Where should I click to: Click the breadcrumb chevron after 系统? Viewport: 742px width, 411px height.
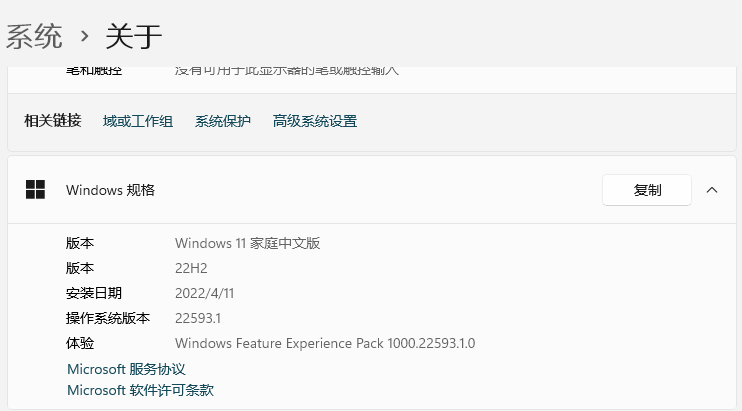pos(84,37)
